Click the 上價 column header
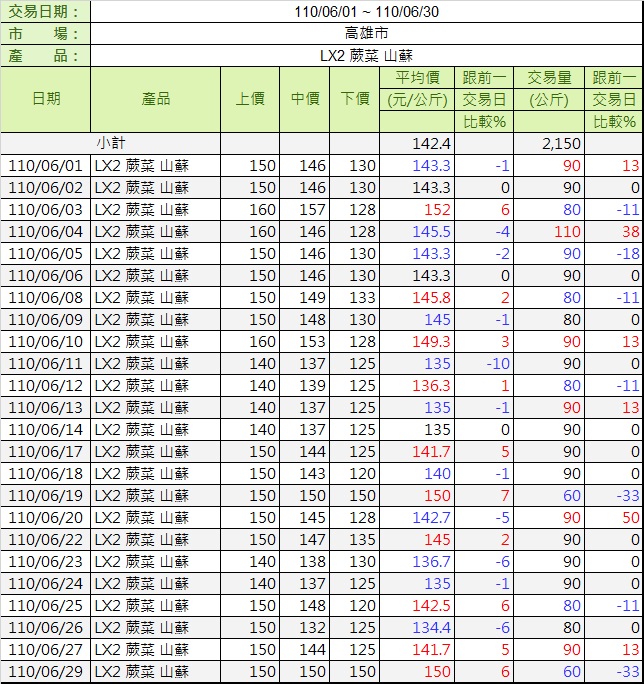 point(250,99)
